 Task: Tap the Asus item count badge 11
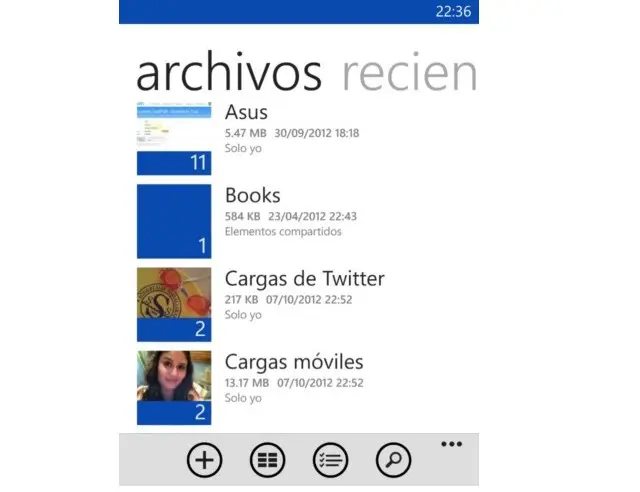197,163
